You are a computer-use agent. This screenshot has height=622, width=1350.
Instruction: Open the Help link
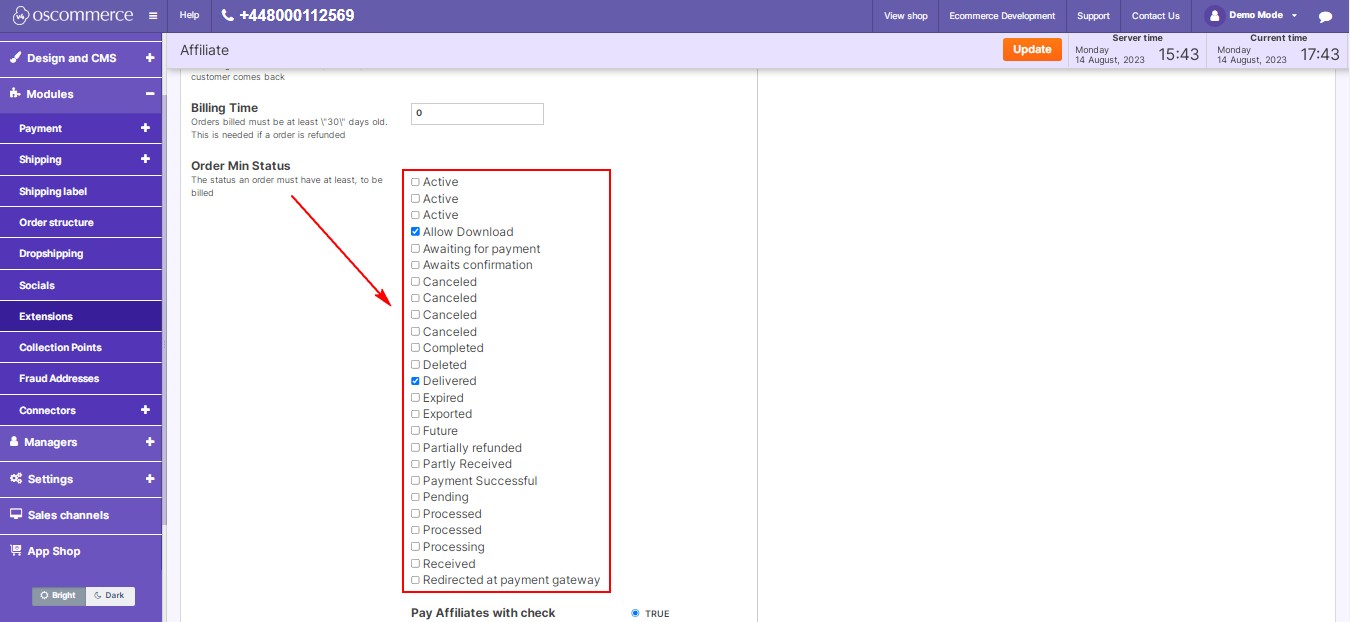pyautogui.click(x=189, y=16)
